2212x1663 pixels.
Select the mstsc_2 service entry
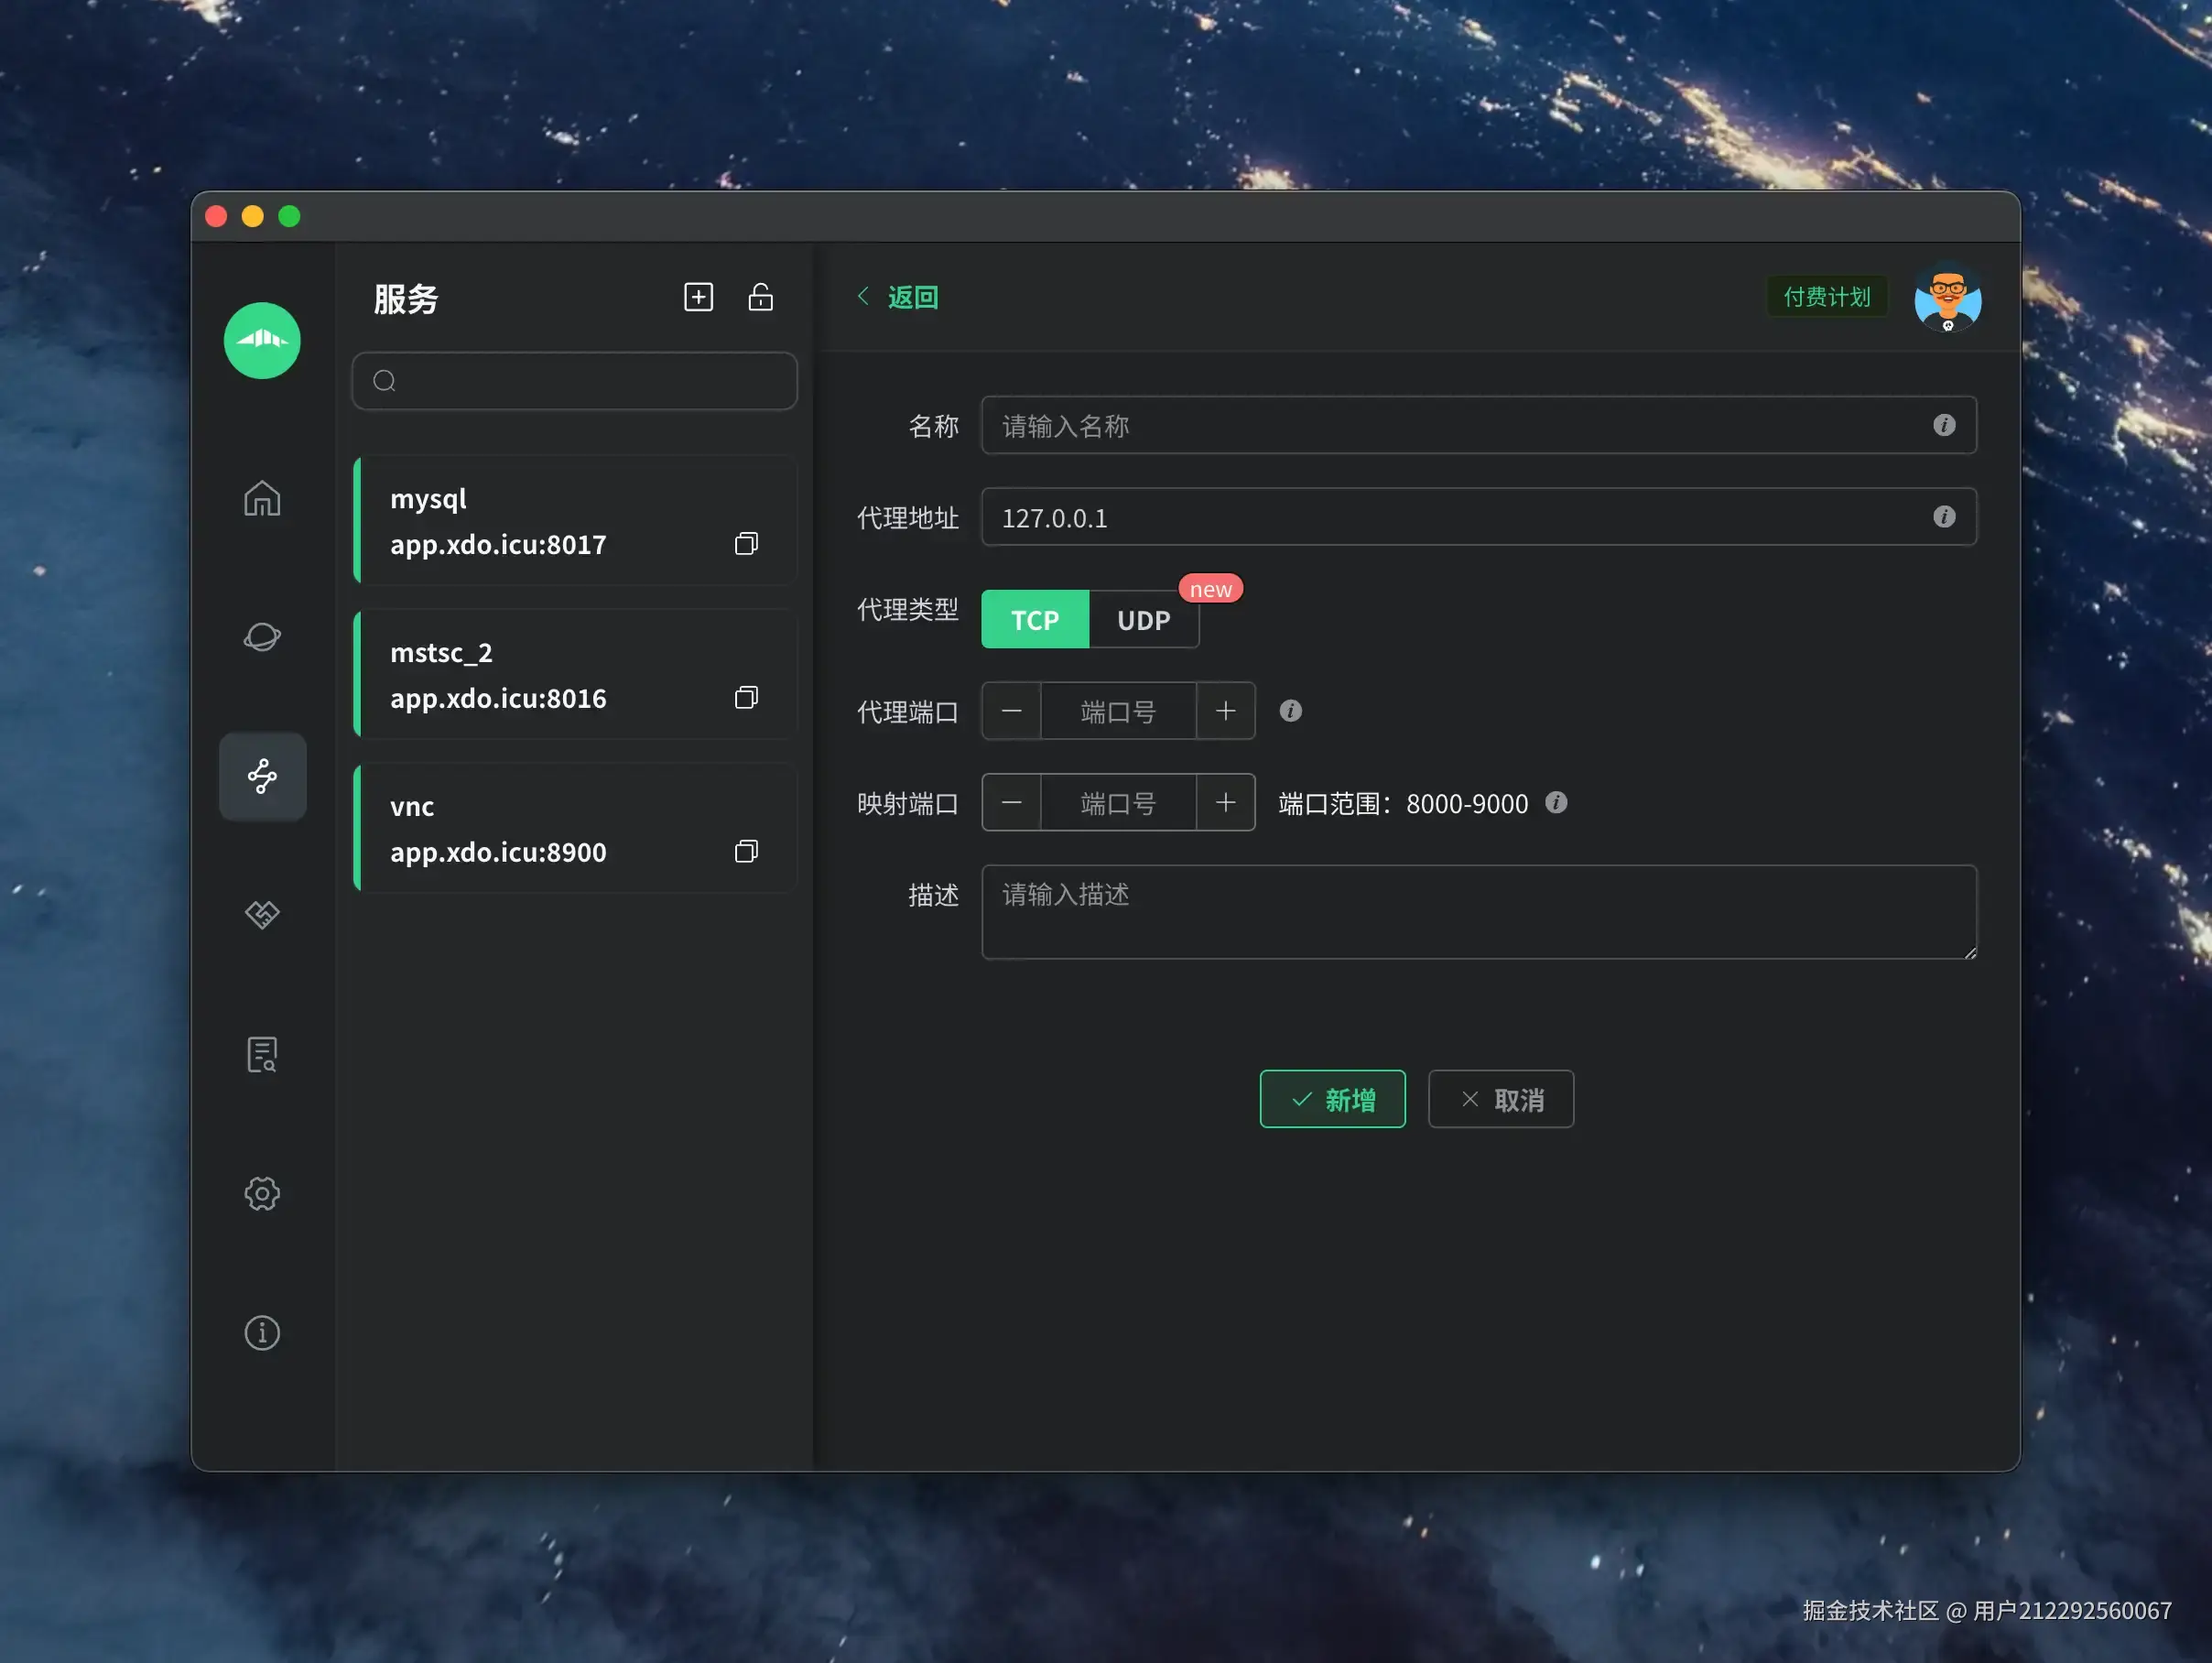575,674
